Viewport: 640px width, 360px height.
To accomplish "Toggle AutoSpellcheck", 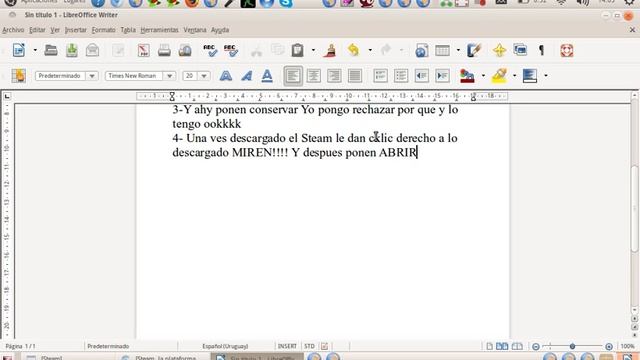I will [231, 50].
